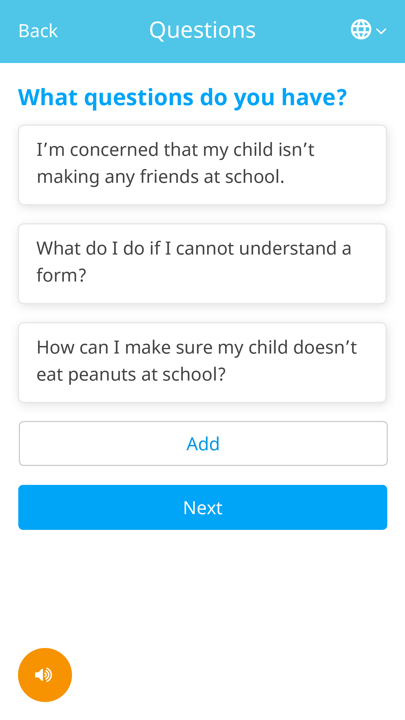
Task: Tap the orange speaker audio button
Action: 45,675
